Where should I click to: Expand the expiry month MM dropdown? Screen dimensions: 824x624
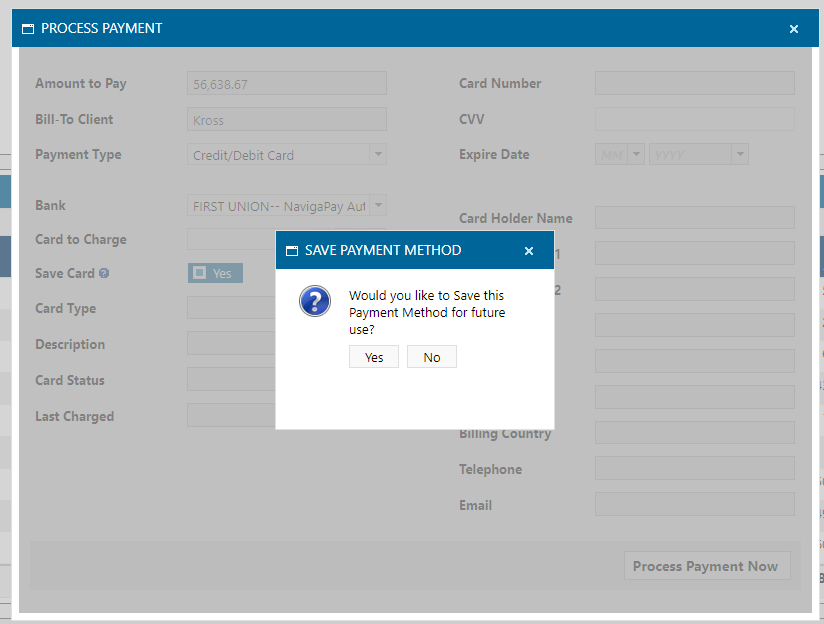(x=636, y=155)
